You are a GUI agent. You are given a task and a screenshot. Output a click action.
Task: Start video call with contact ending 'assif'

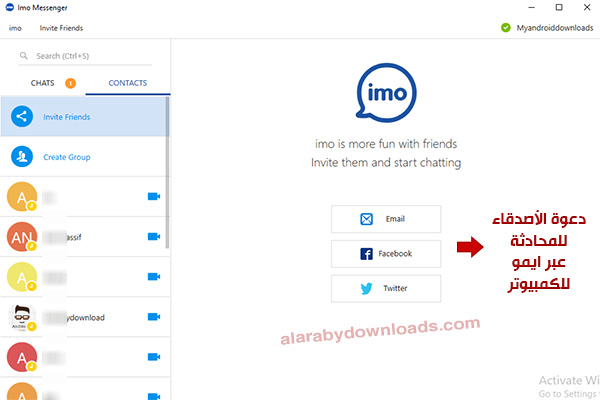point(154,237)
